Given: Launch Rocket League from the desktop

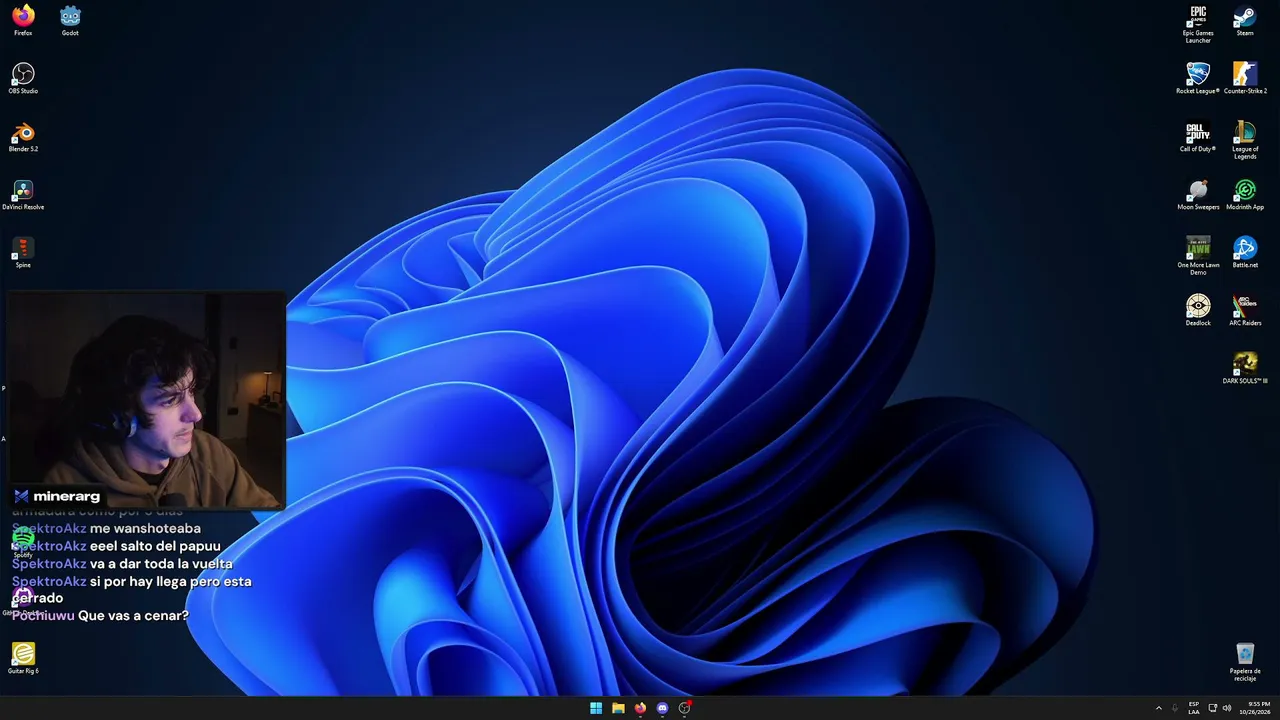Looking at the screenshot, I should click(x=1198, y=78).
